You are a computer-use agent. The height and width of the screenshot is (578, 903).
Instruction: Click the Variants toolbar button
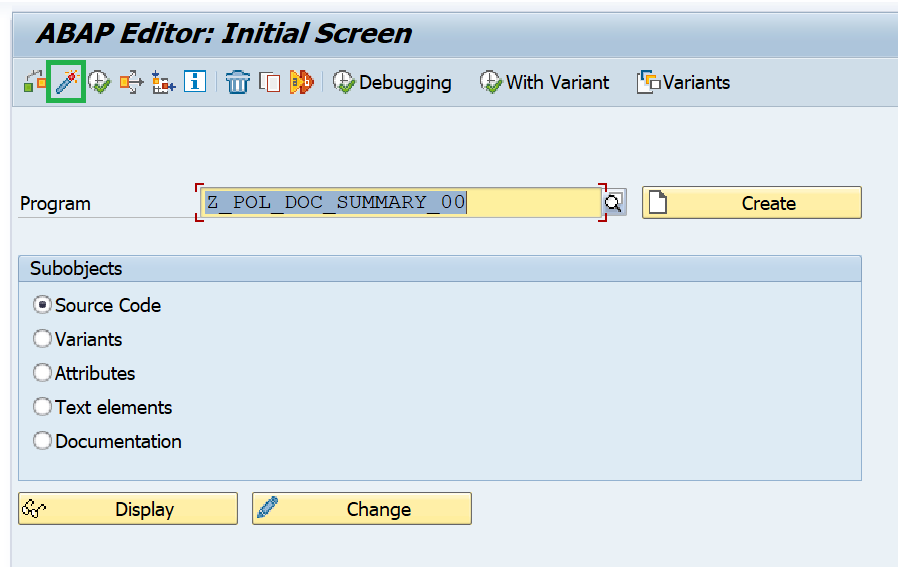click(684, 82)
